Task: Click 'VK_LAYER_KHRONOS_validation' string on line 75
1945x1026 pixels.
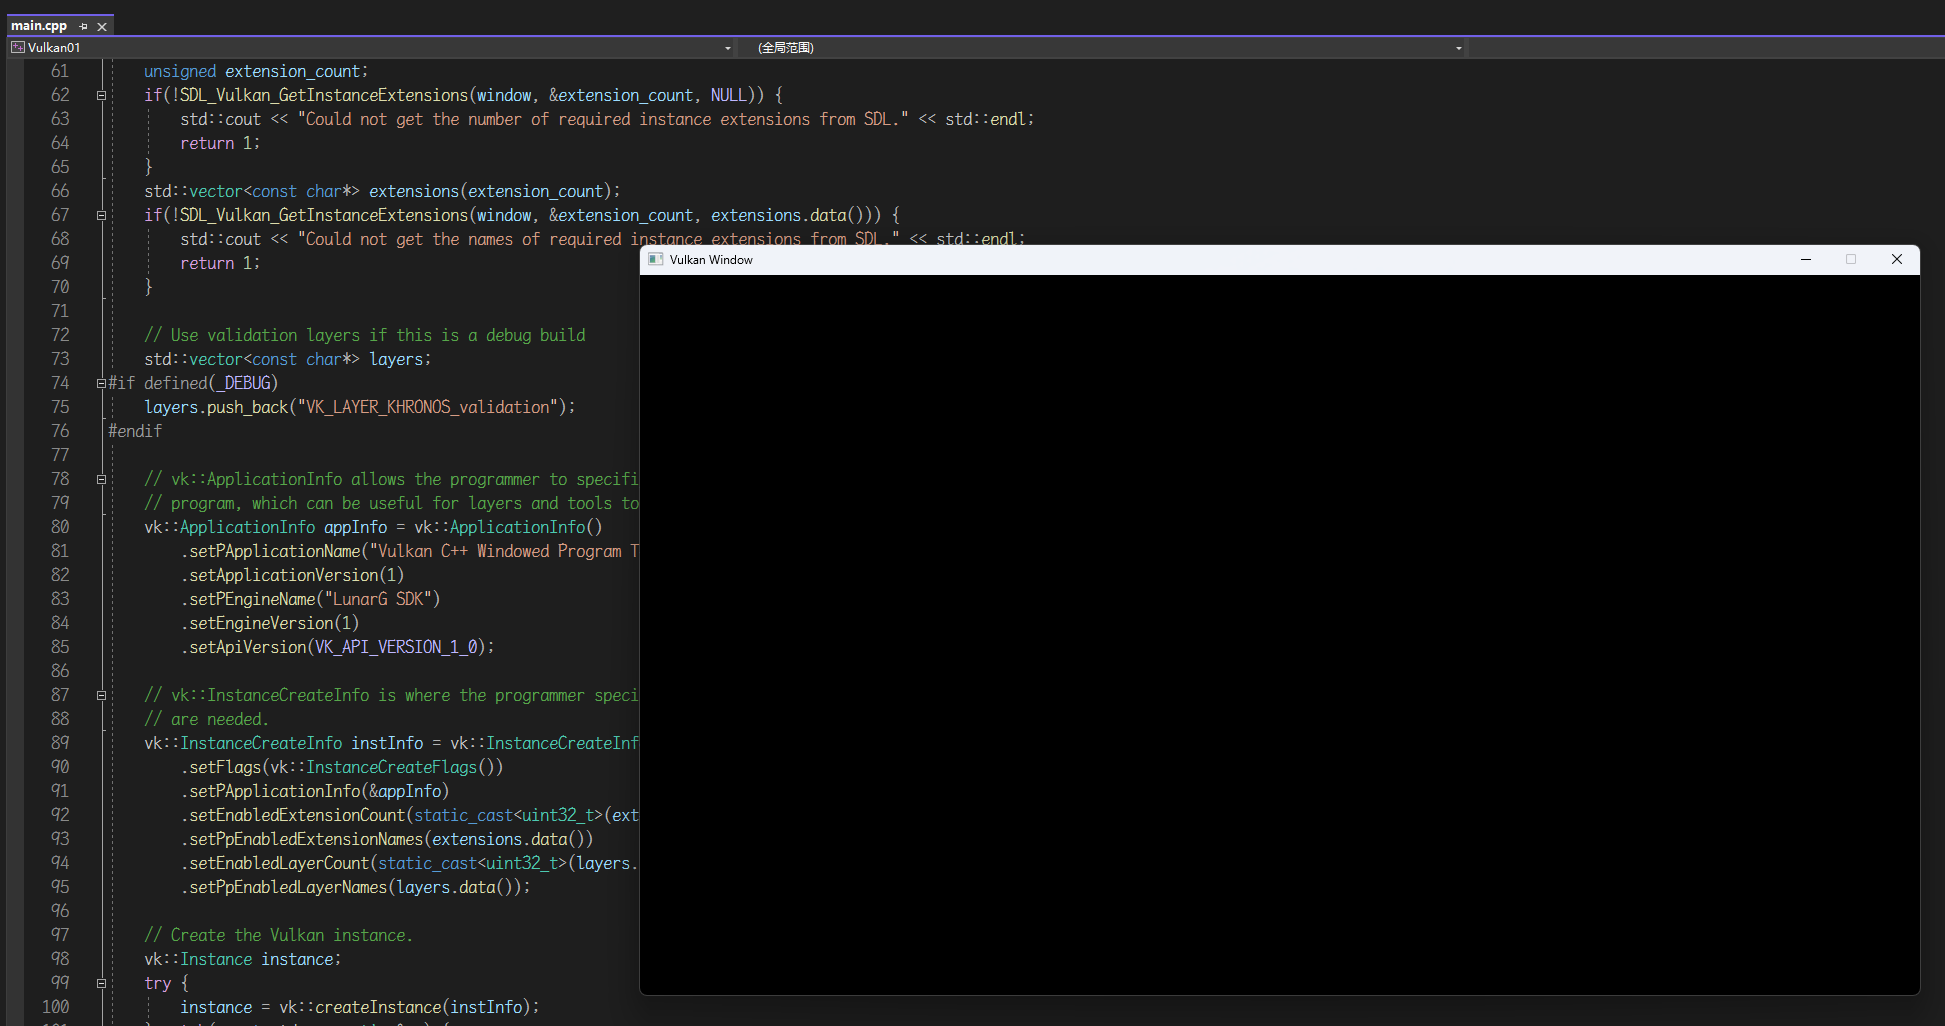Action: coord(427,408)
